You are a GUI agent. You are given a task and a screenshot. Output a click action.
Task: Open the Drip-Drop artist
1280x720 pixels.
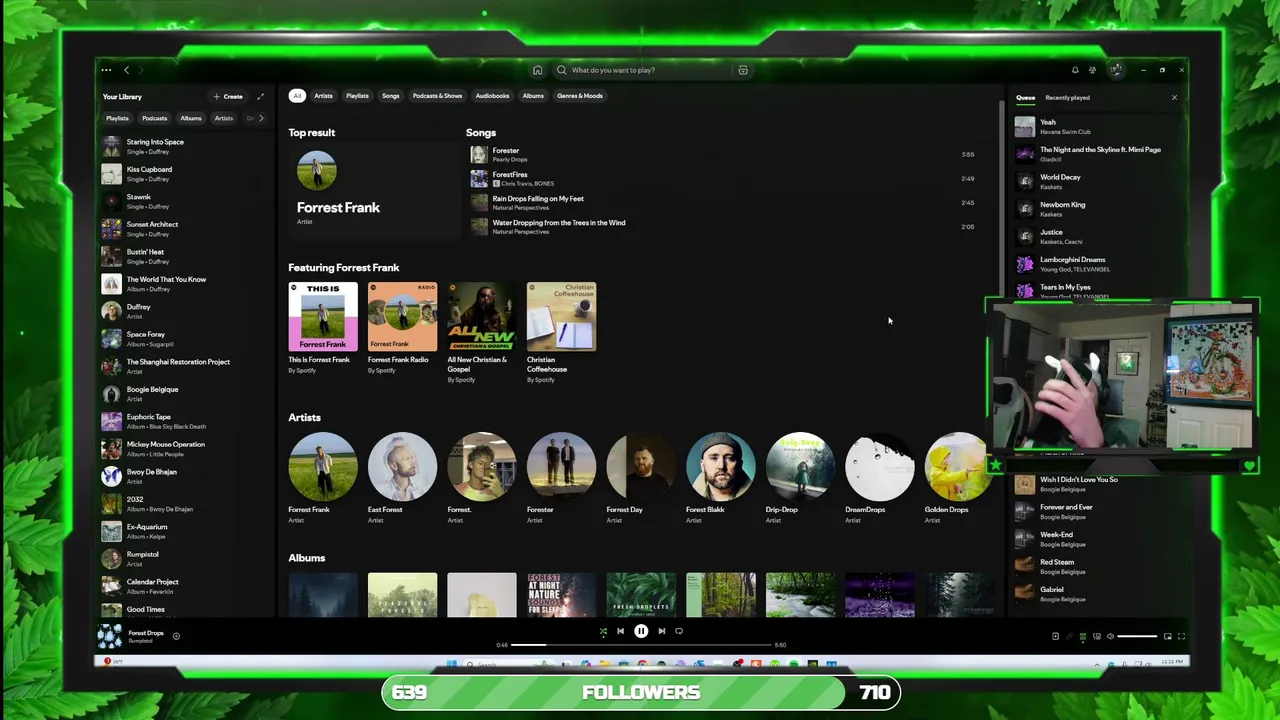800,478
